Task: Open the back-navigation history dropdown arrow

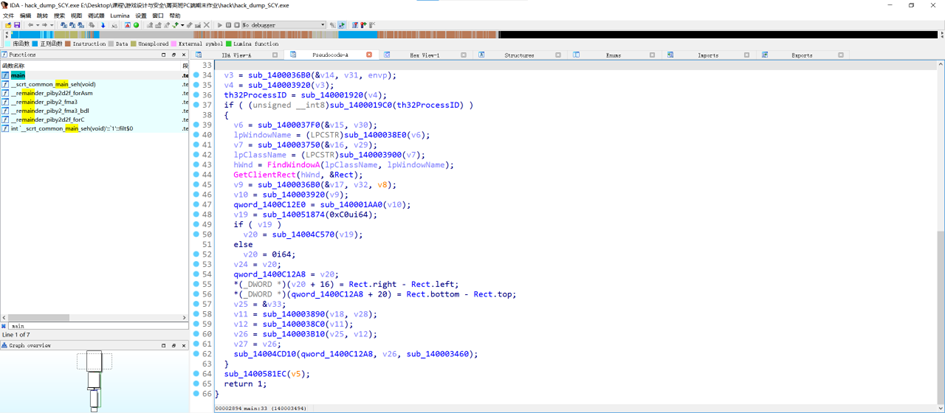Action: point(37,25)
